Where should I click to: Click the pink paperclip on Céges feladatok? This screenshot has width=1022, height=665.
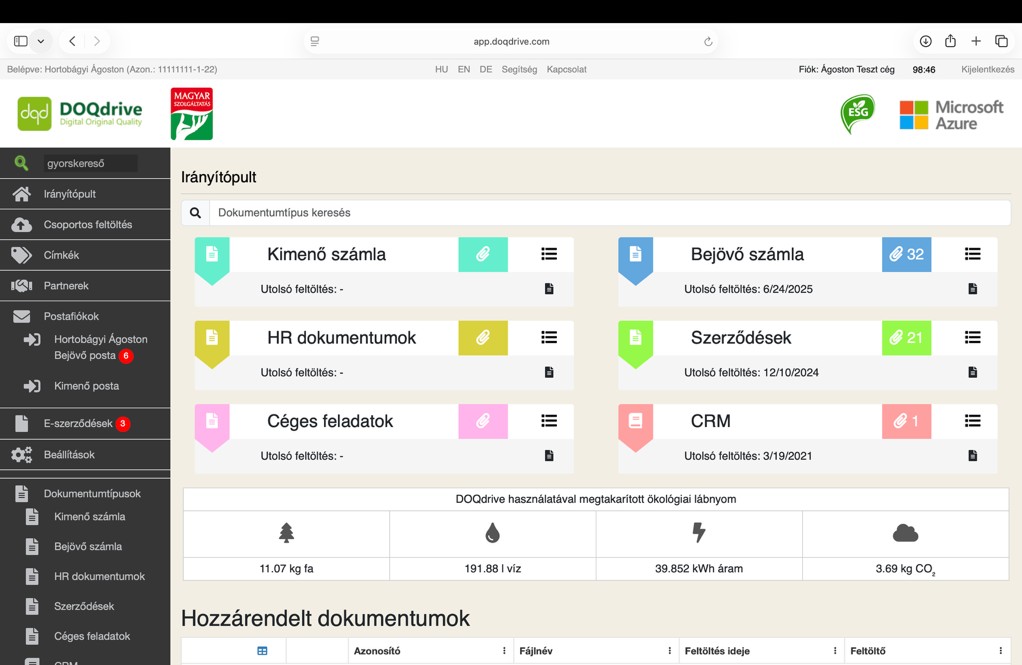[x=483, y=422]
